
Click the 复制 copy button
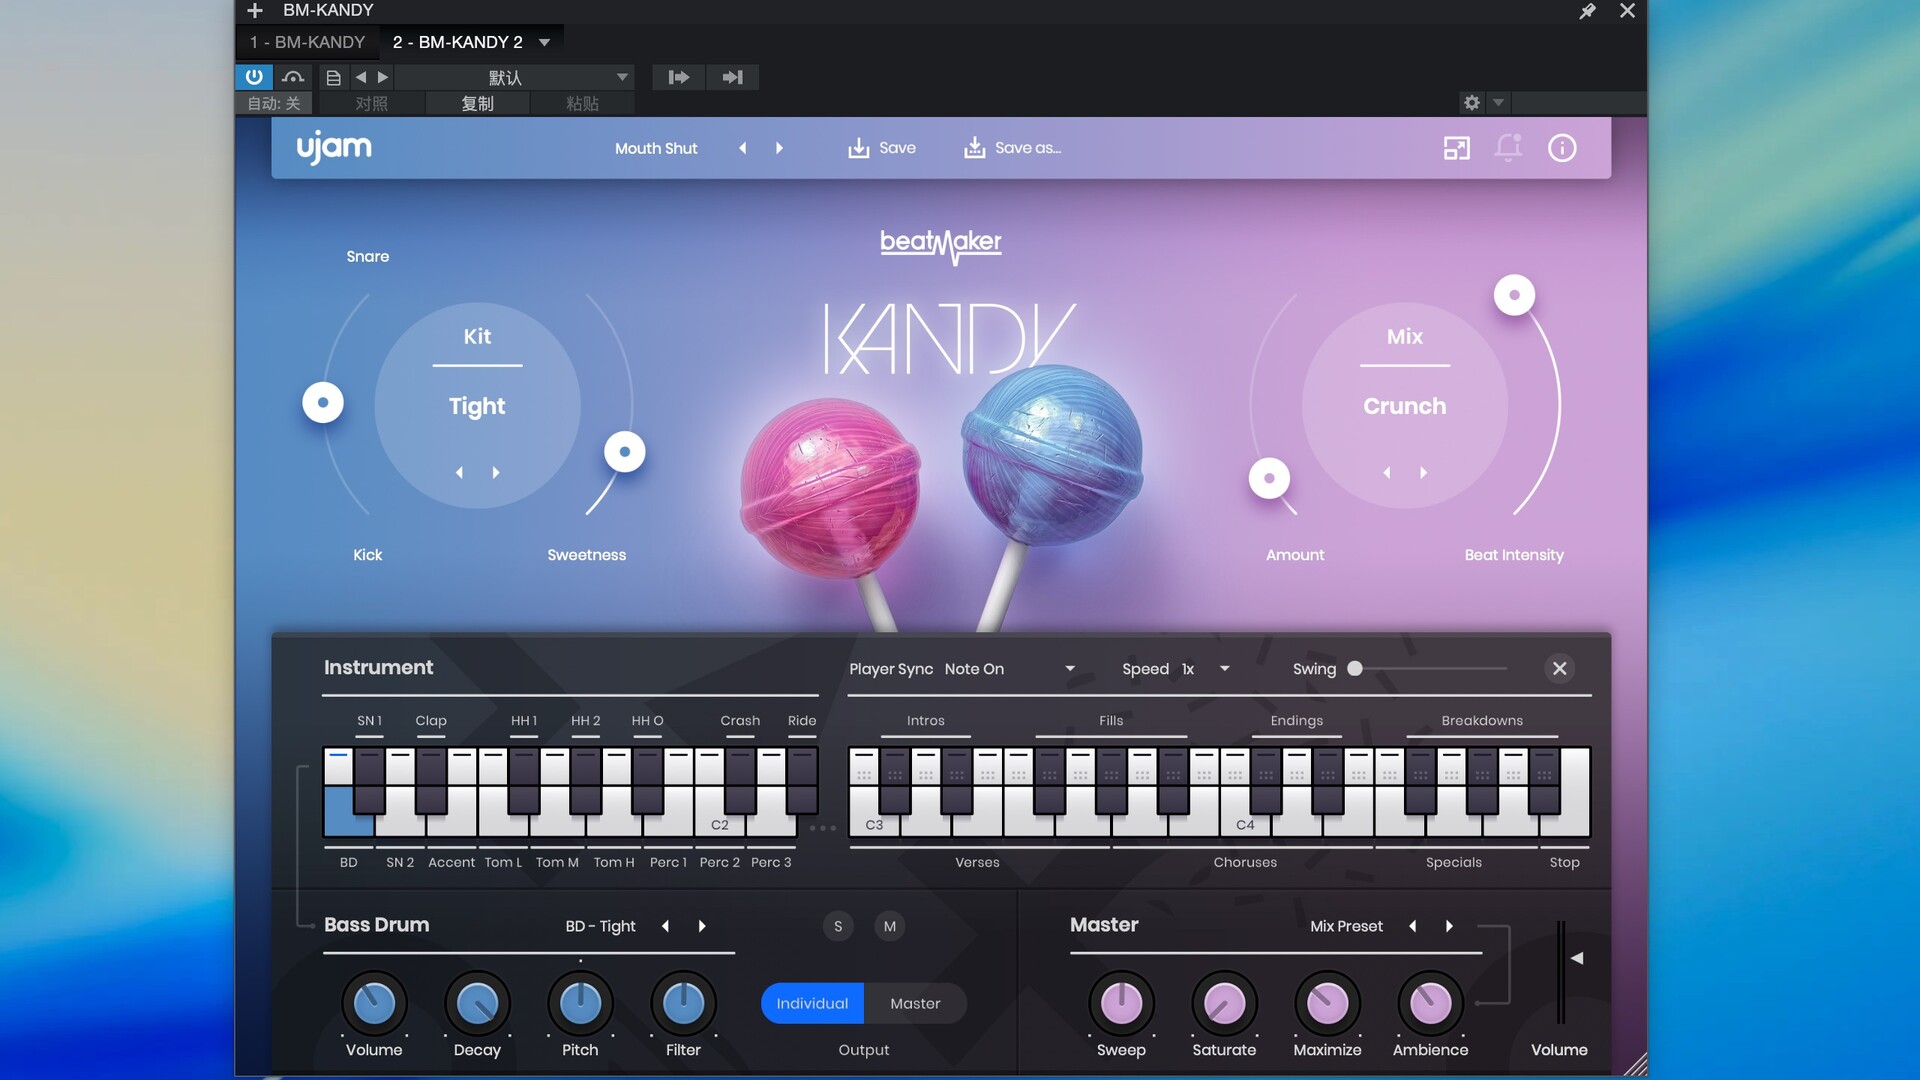click(478, 103)
